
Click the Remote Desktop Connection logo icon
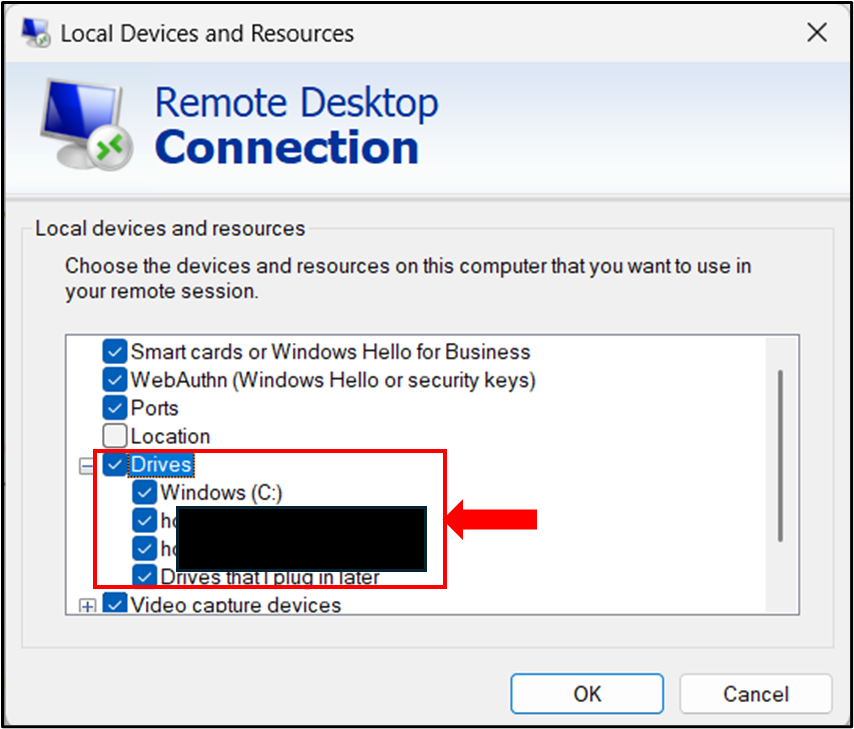pos(85,125)
